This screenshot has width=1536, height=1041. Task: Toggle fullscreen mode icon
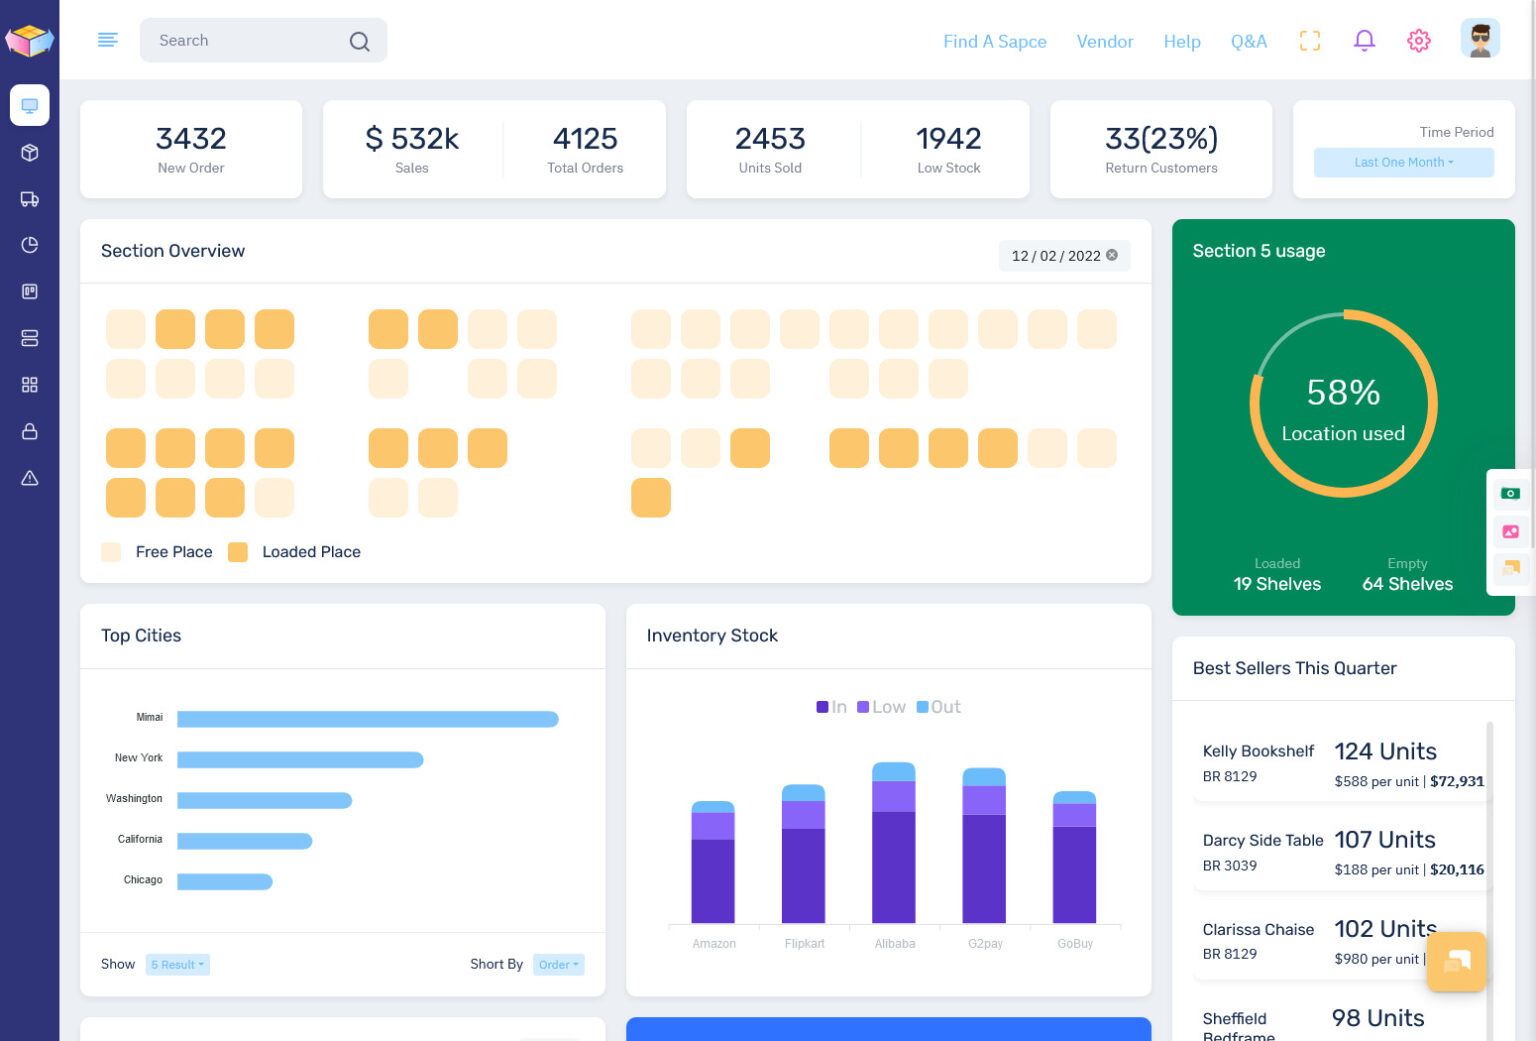pyautogui.click(x=1310, y=41)
